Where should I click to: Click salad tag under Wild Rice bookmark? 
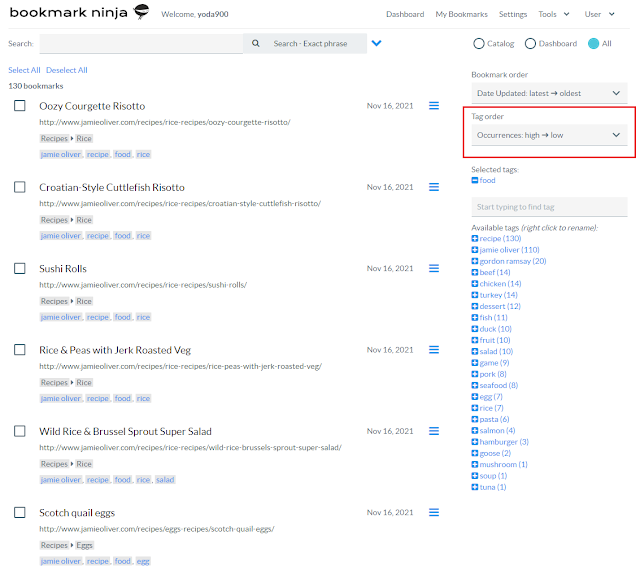165,480
